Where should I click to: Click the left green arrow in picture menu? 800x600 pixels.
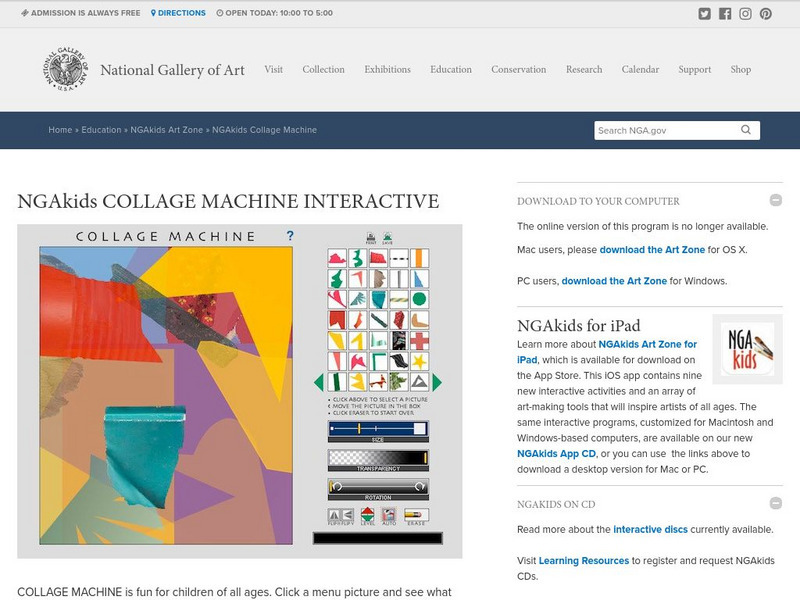(320, 380)
